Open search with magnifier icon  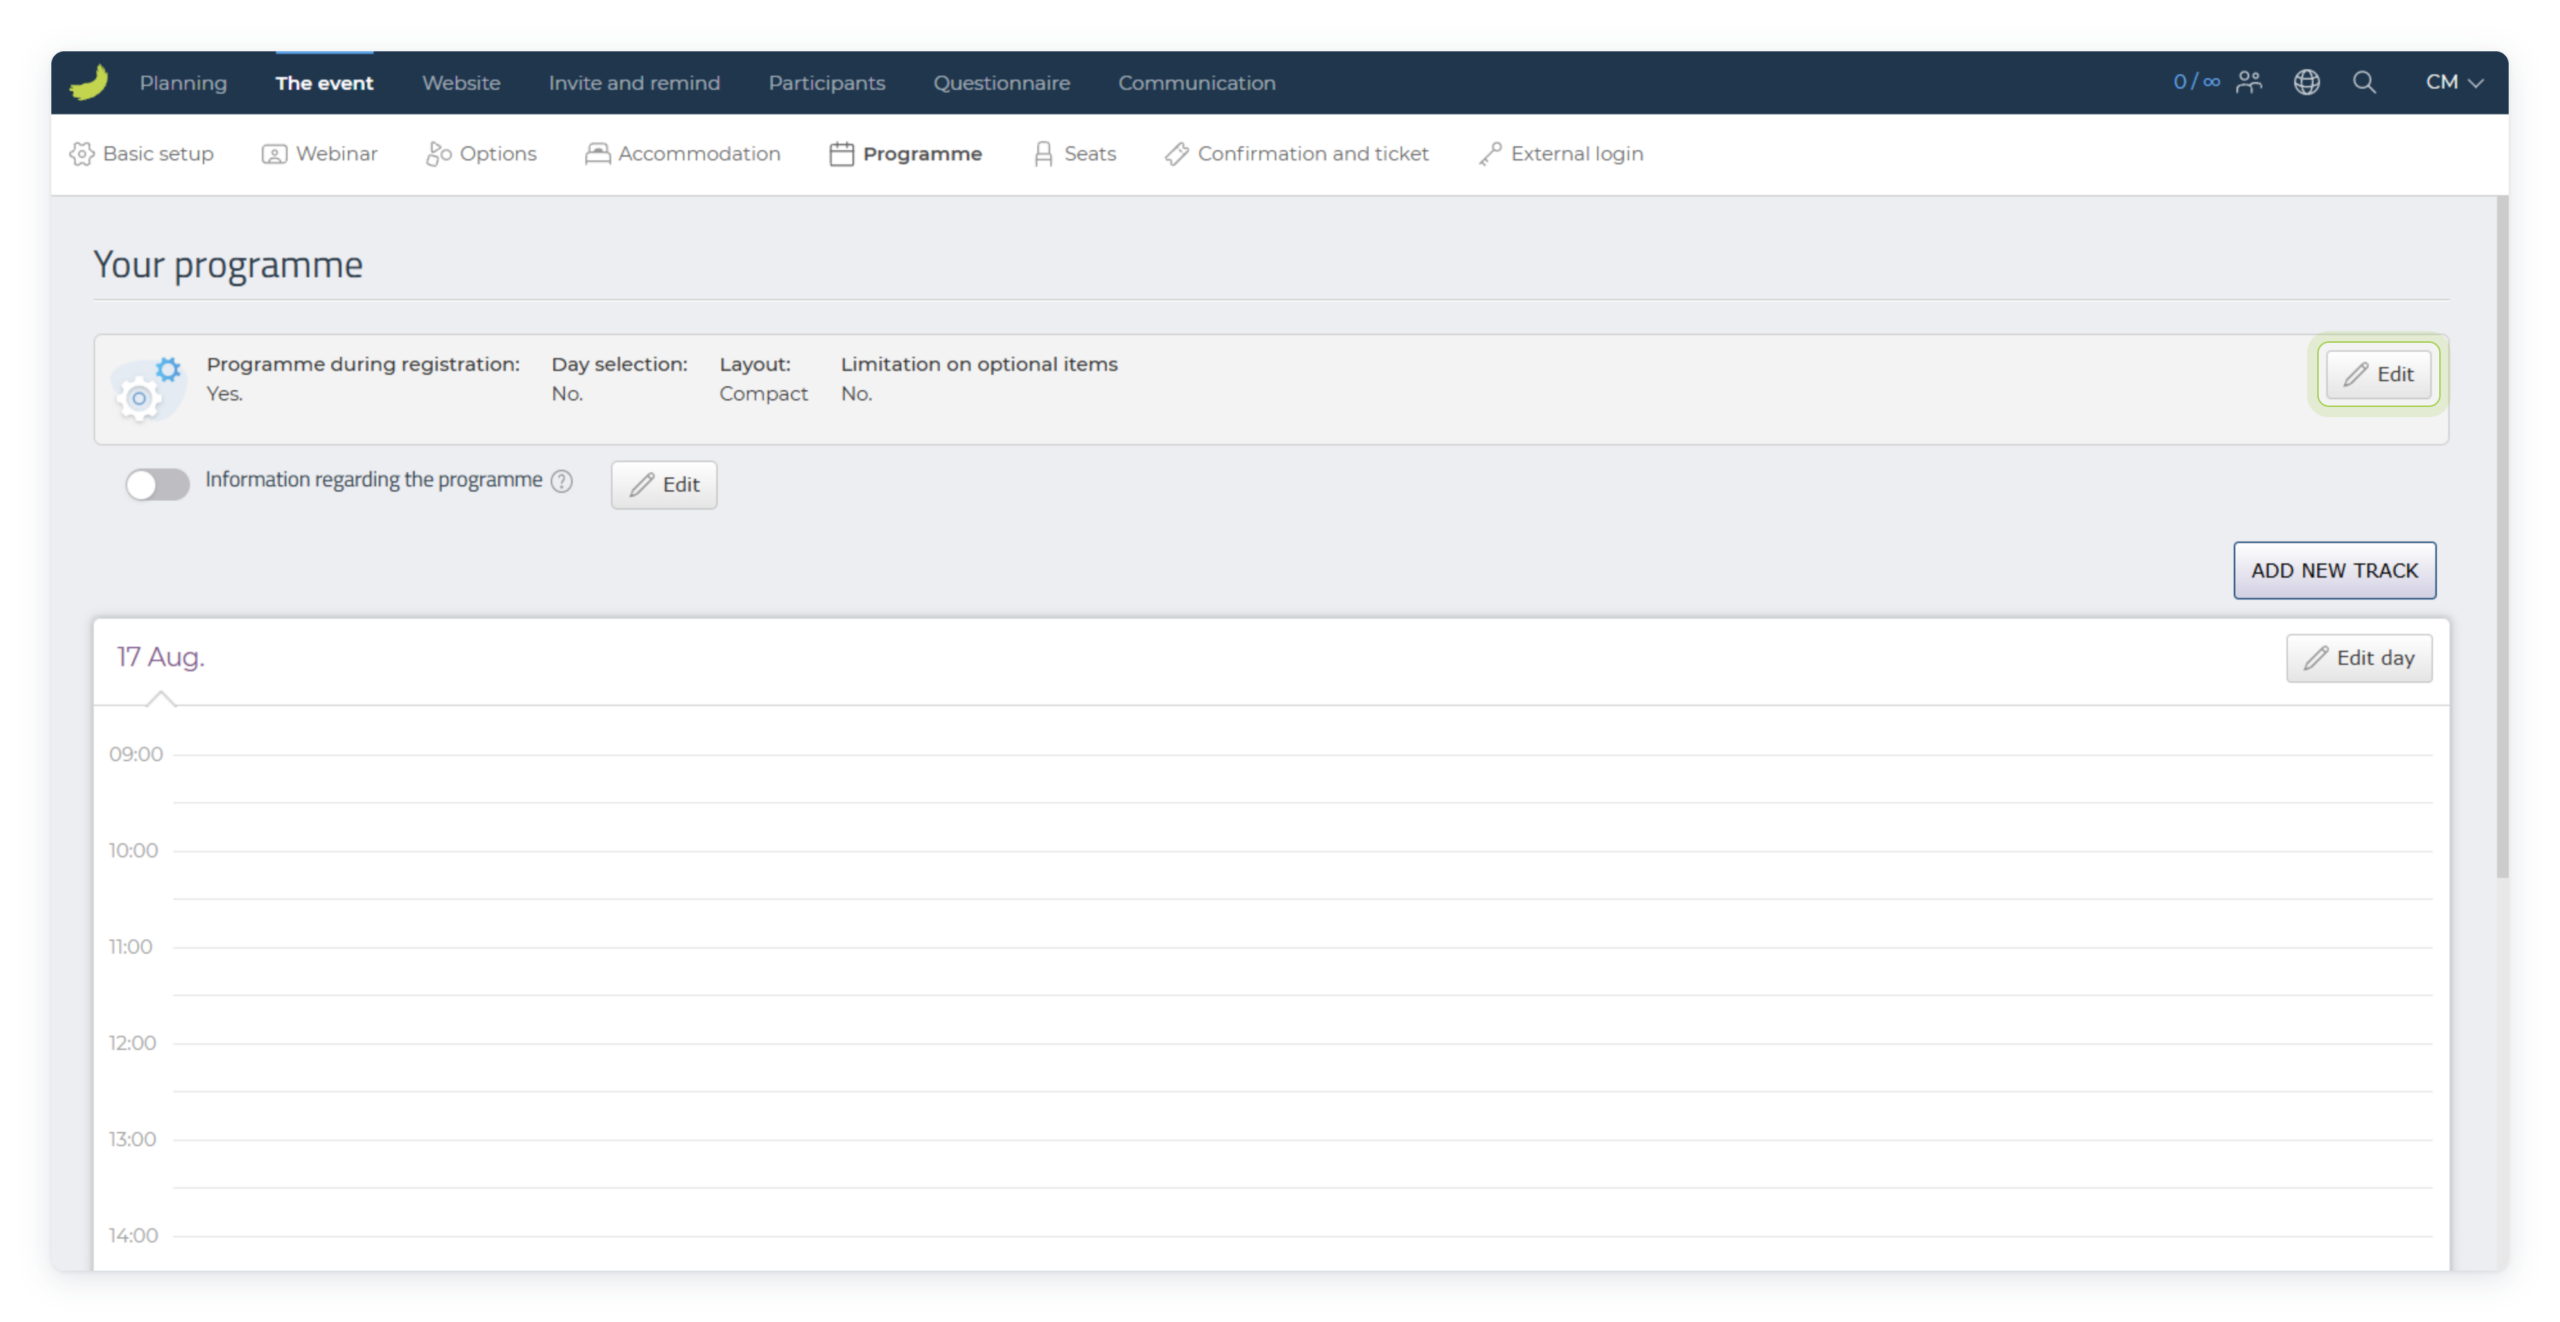(x=2364, y=82)
